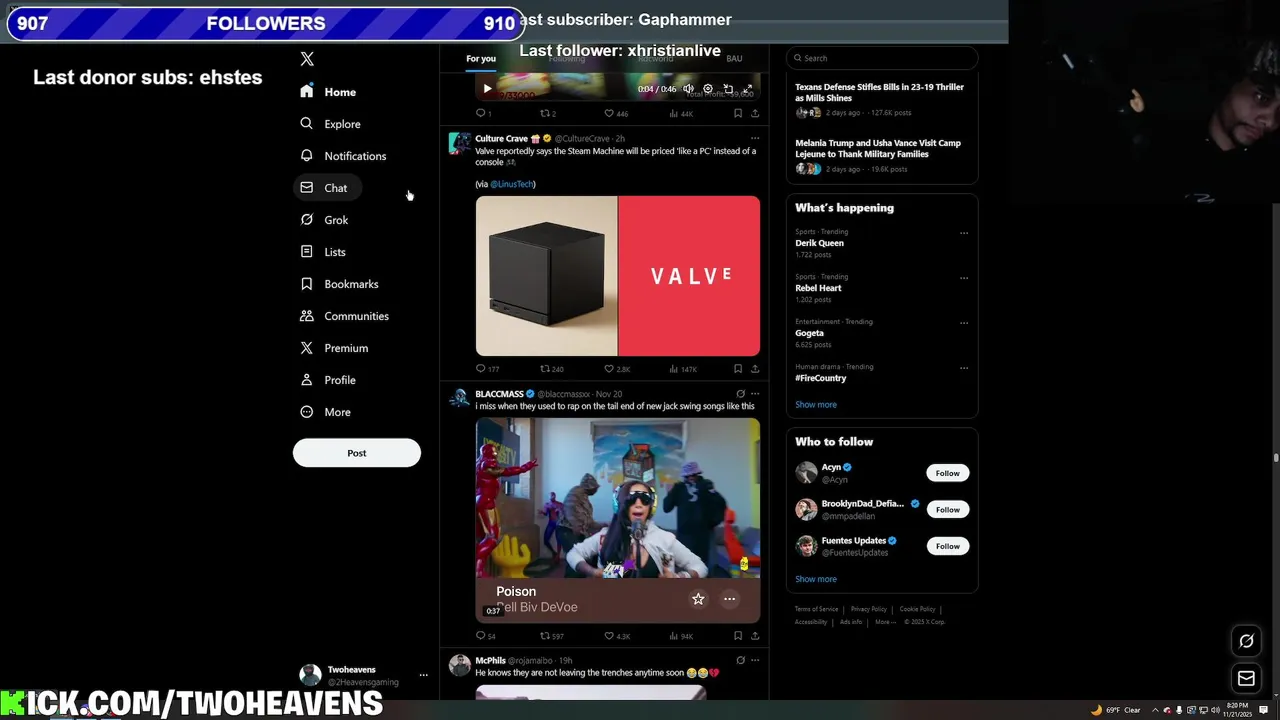Bookmark the BLACCMASS post

click(738, 636)
